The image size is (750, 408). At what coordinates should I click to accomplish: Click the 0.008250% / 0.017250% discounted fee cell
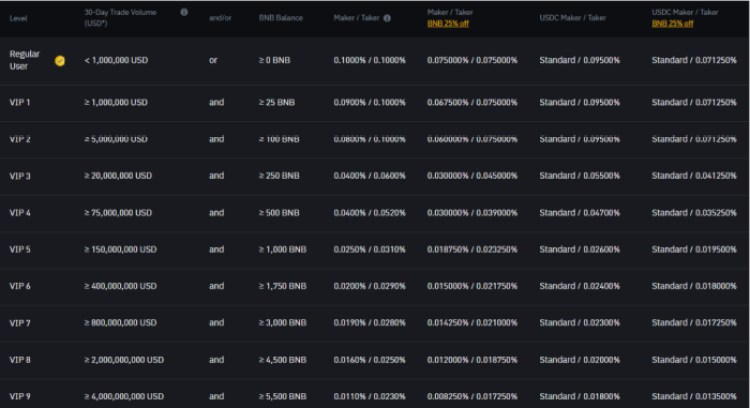point(472,397)
